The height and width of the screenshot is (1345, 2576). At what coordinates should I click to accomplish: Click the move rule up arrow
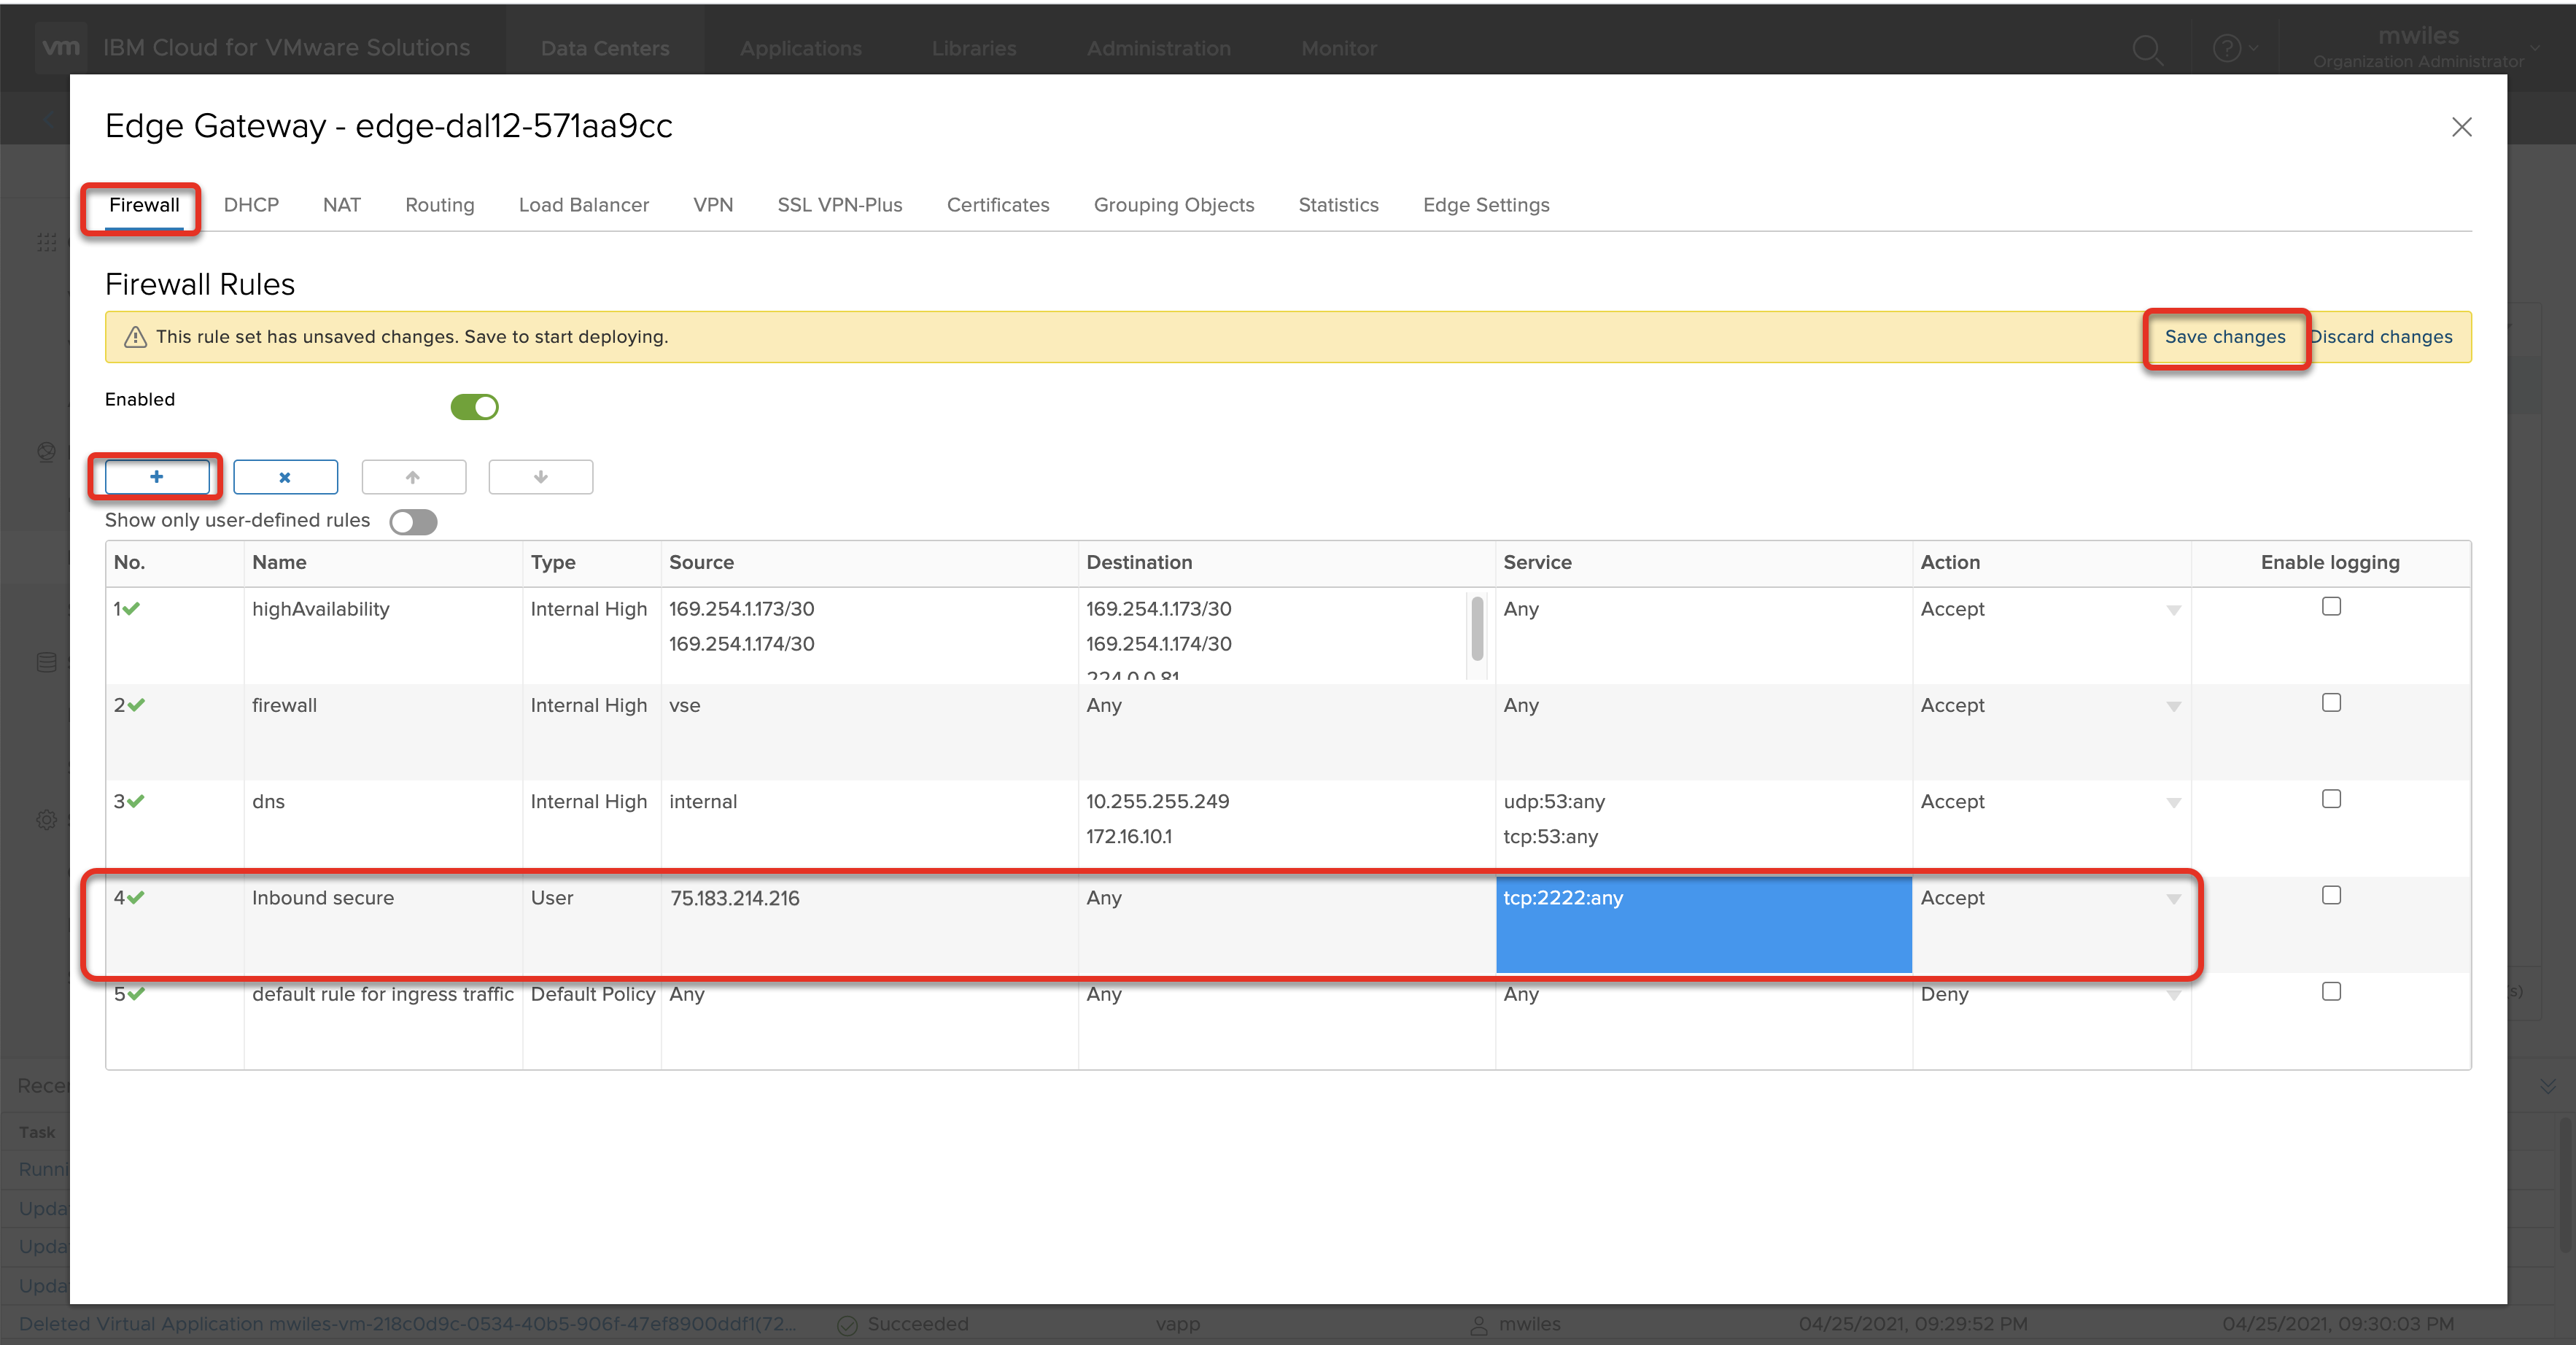[413, 477]
